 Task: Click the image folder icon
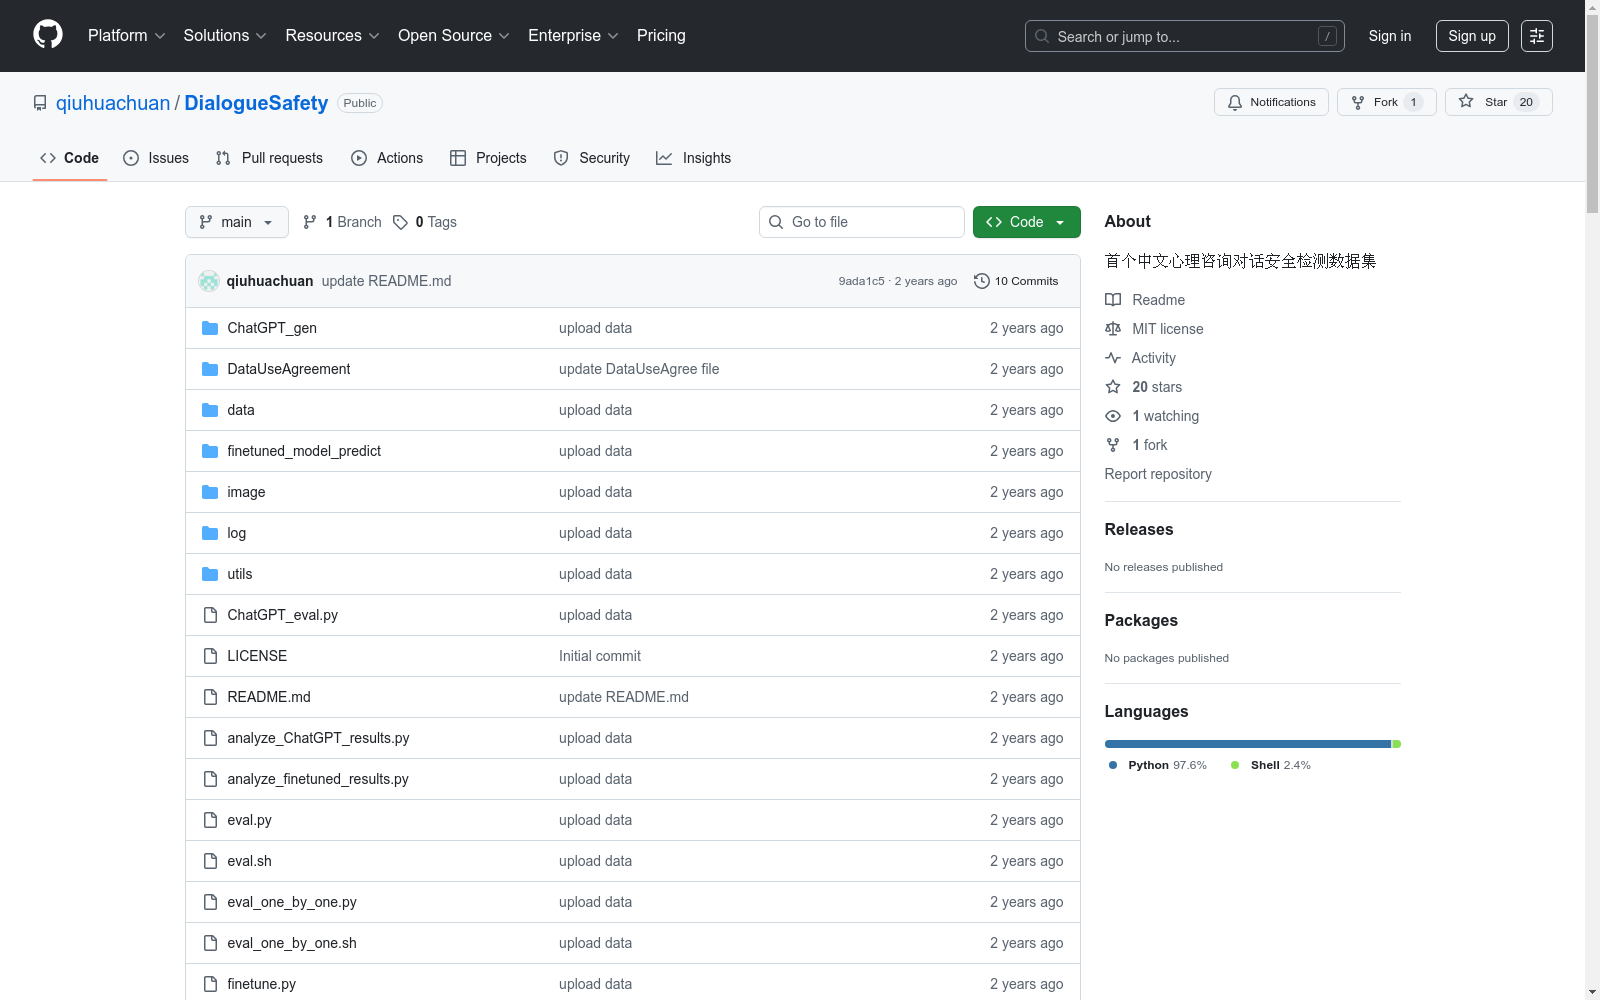(210, 492)
